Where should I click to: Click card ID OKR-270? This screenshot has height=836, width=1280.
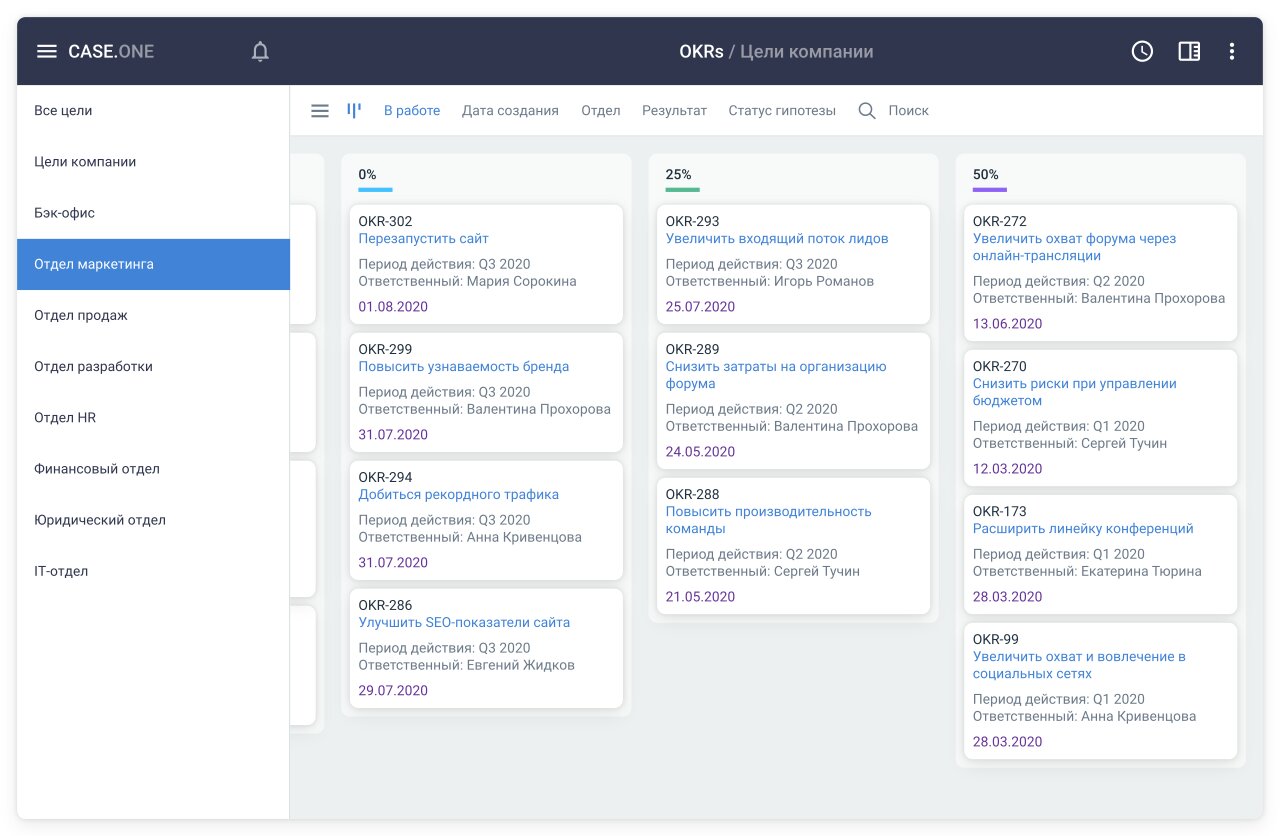pyautogui.click(x=1000, y=367)
